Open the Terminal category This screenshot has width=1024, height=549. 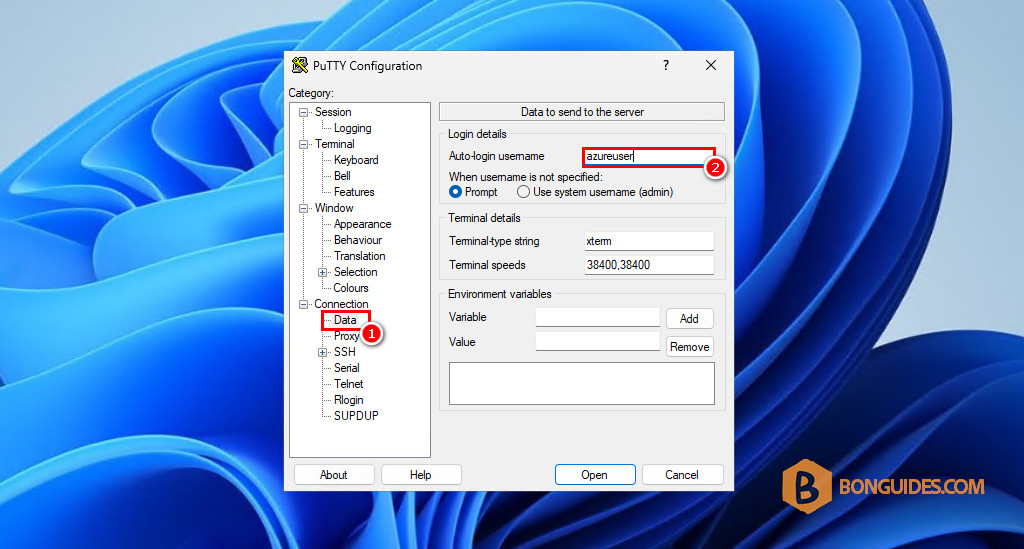click(x=335, y=144)
